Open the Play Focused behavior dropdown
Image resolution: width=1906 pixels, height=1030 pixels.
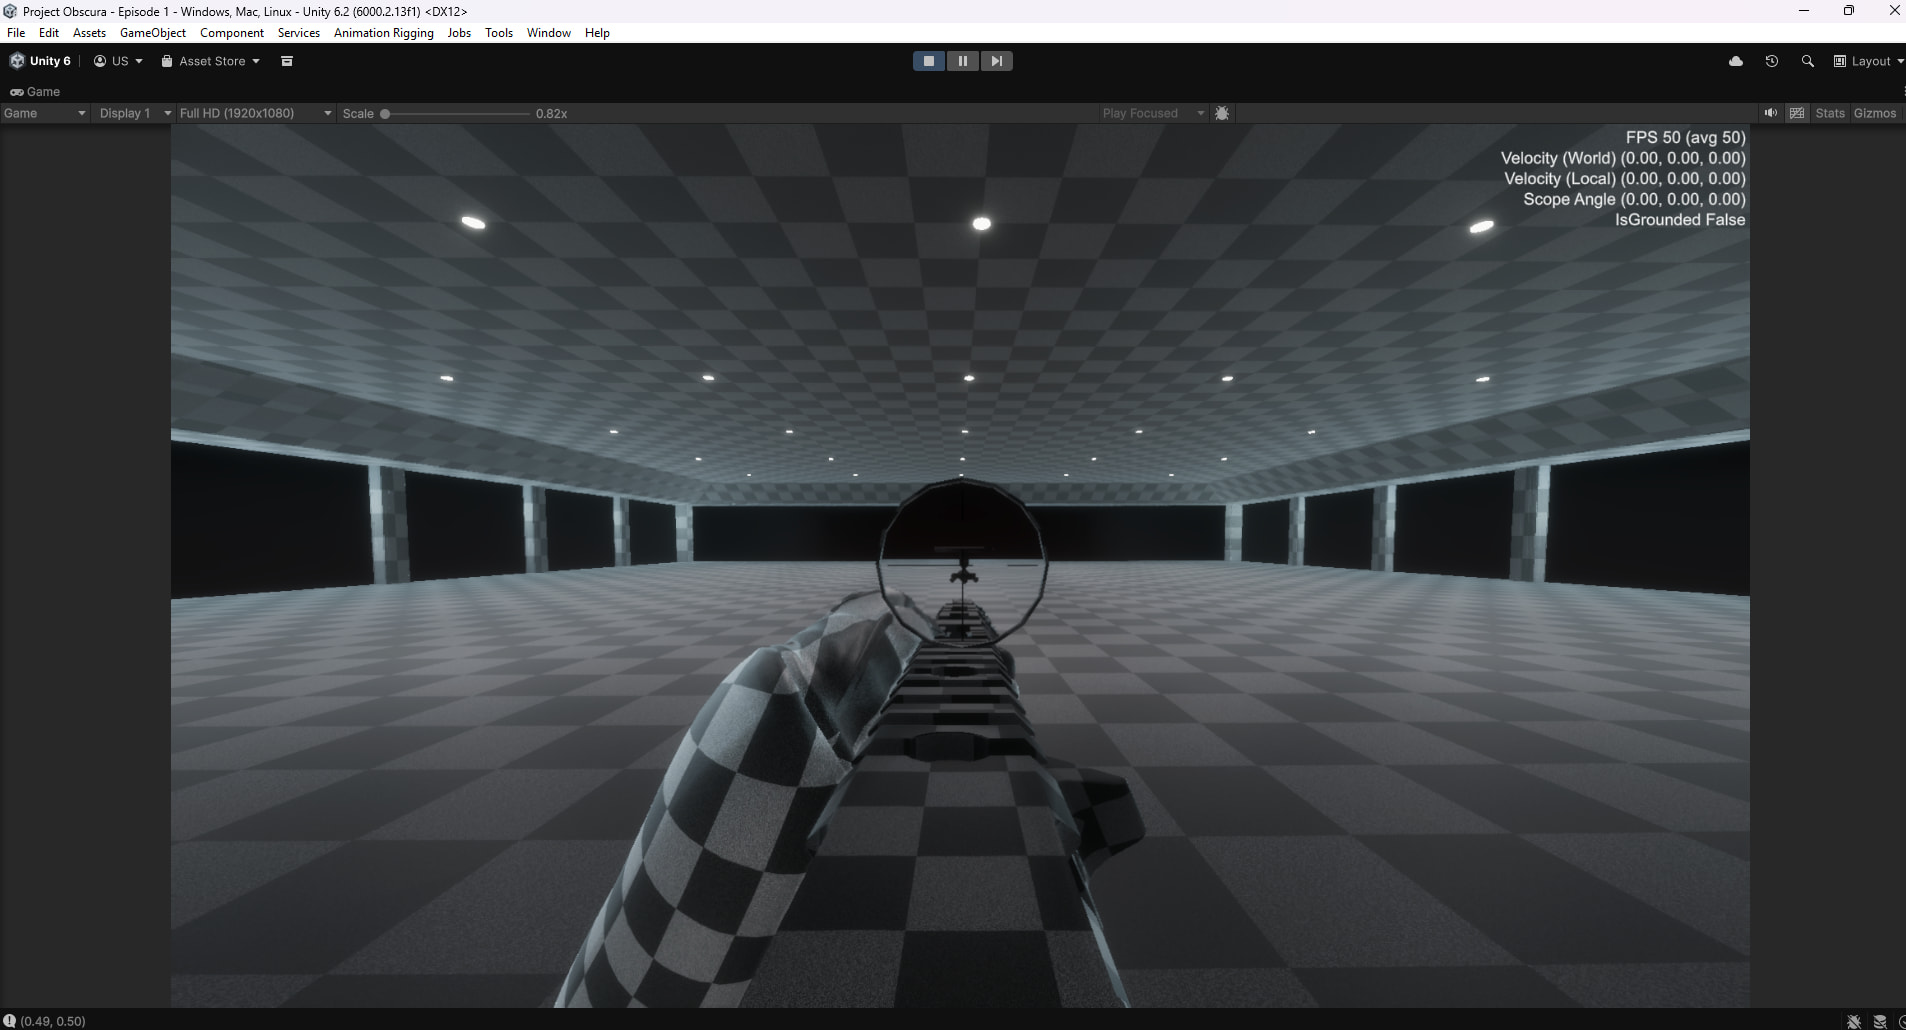1152,112
